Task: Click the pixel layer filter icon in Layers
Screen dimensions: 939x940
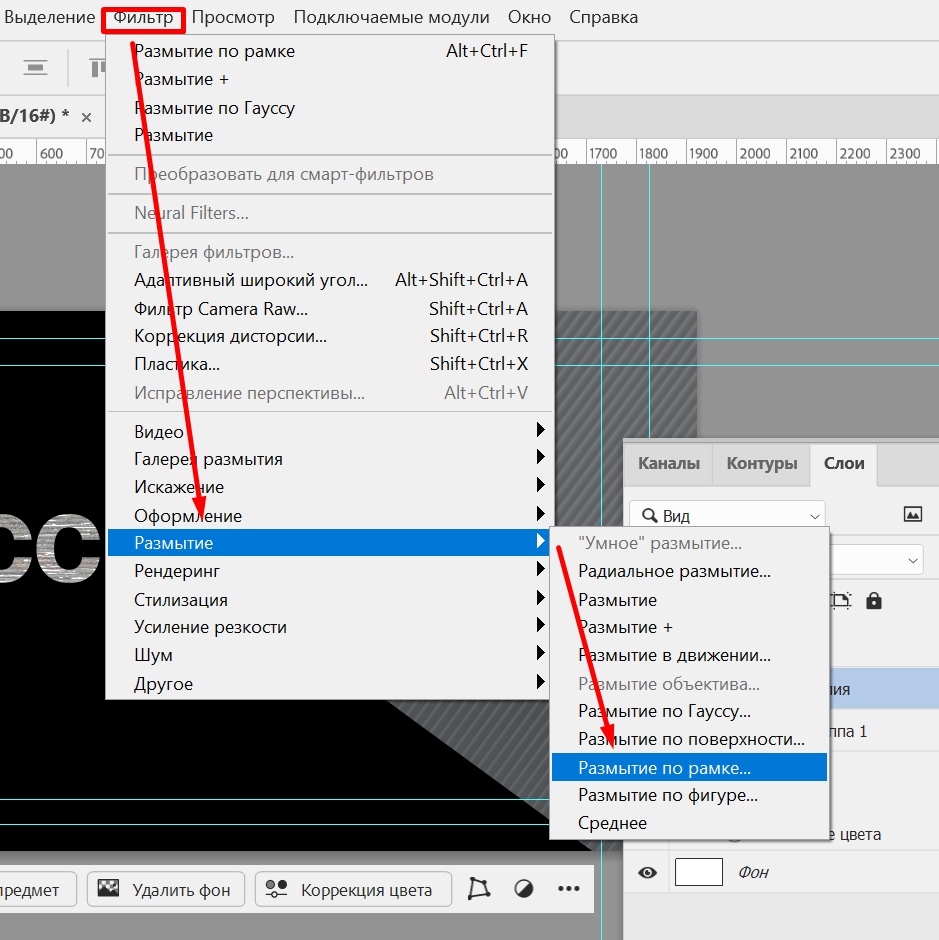Action: pos(912,514)
